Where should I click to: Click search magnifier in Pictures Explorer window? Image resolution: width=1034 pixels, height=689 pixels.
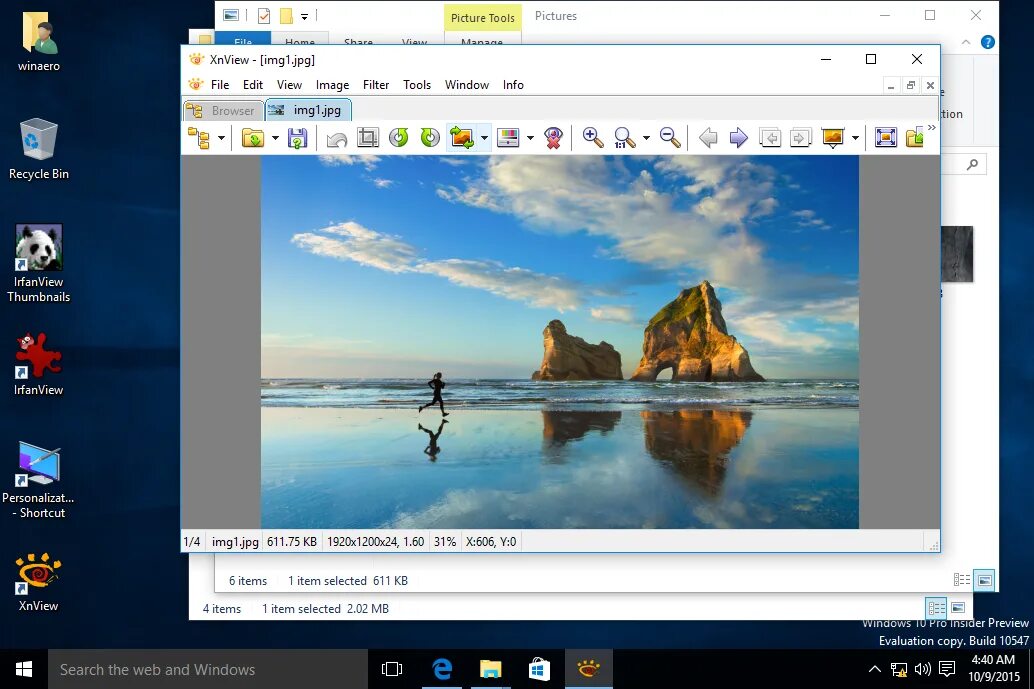[x=972, y=164]
